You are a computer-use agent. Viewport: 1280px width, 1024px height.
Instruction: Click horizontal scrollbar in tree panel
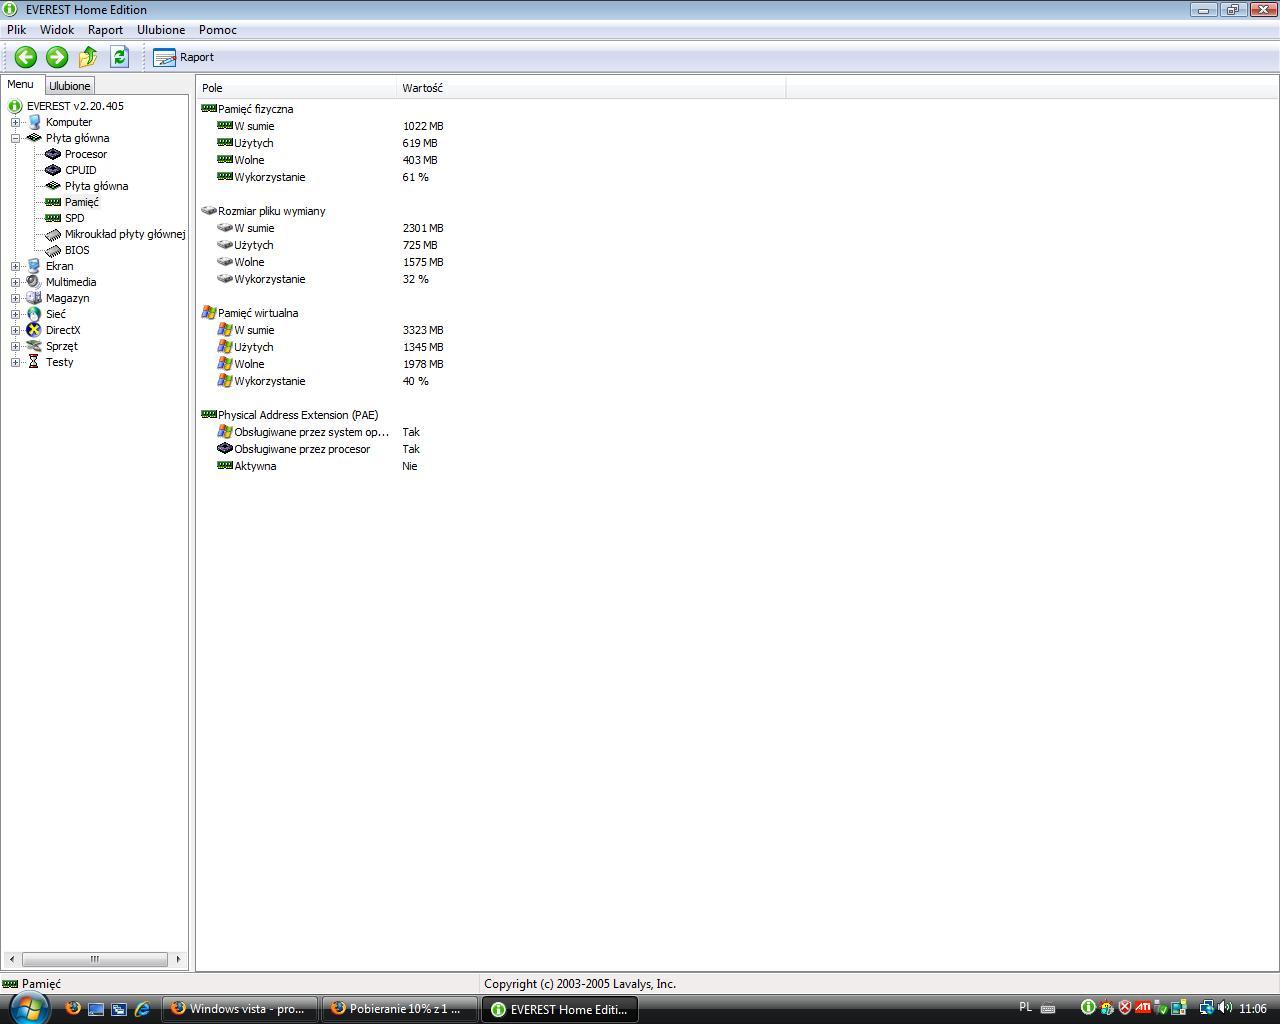coord(95,959)
